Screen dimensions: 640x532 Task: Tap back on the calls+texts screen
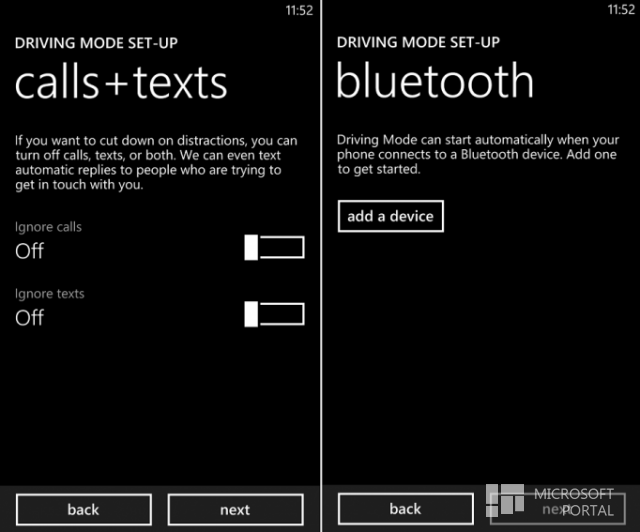(x=84, y=510)
